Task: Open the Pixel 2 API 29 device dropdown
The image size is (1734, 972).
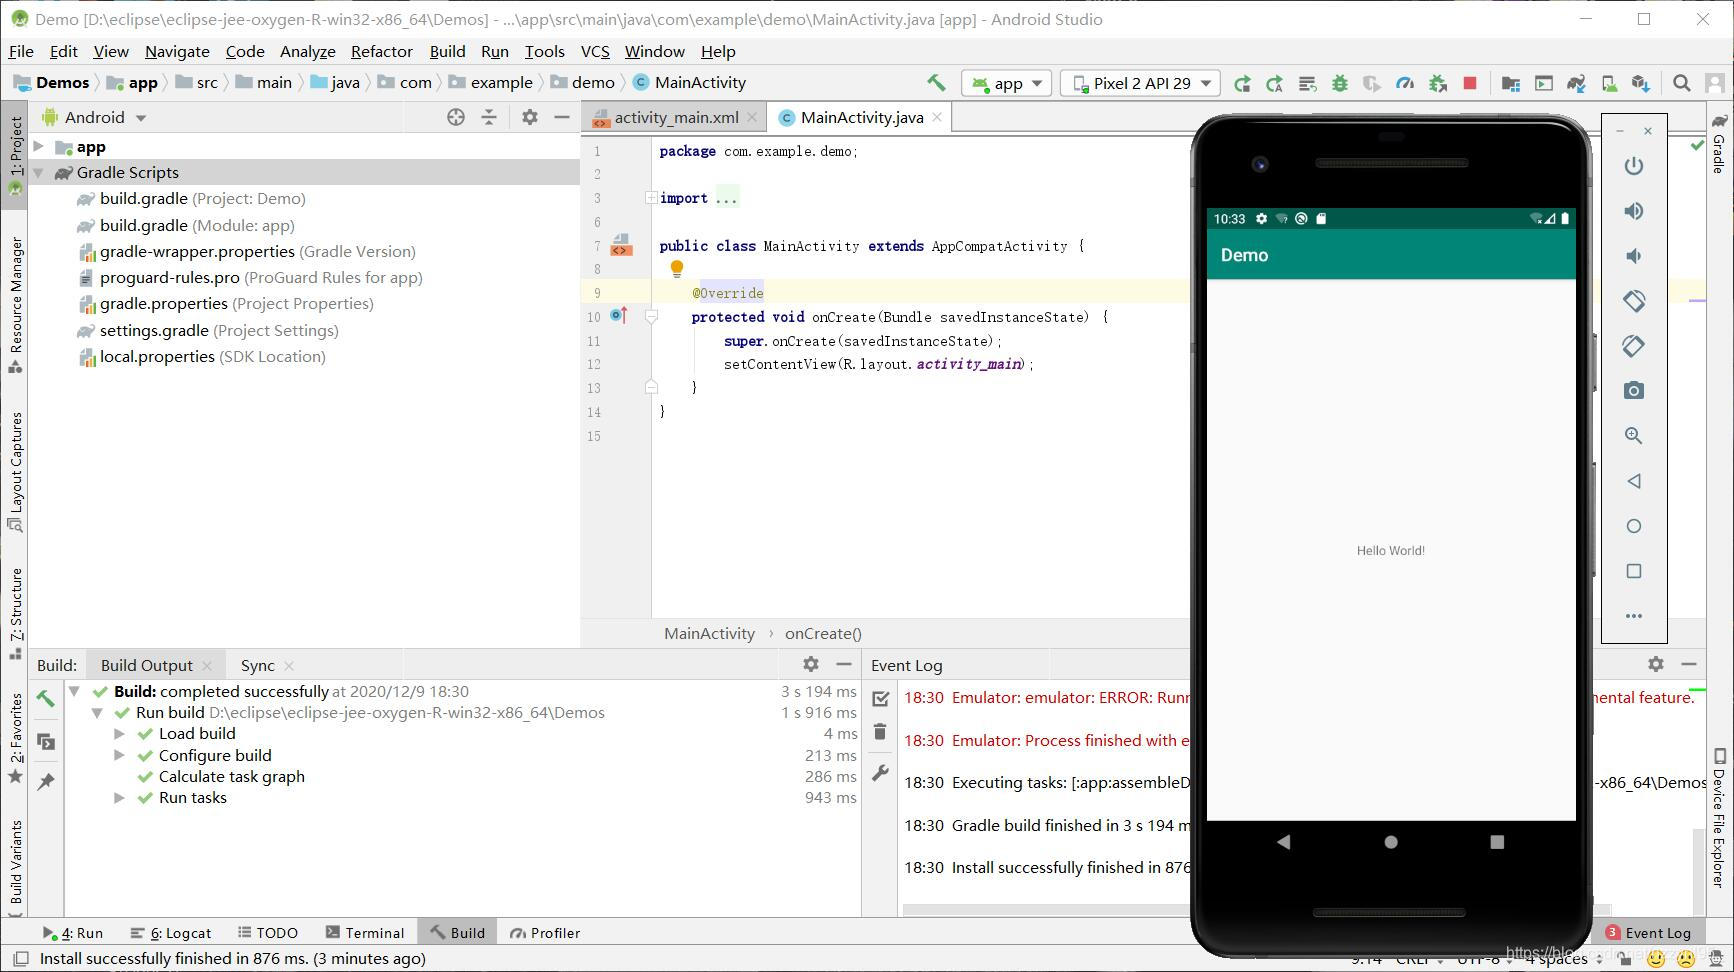Action: (1141, 84)
